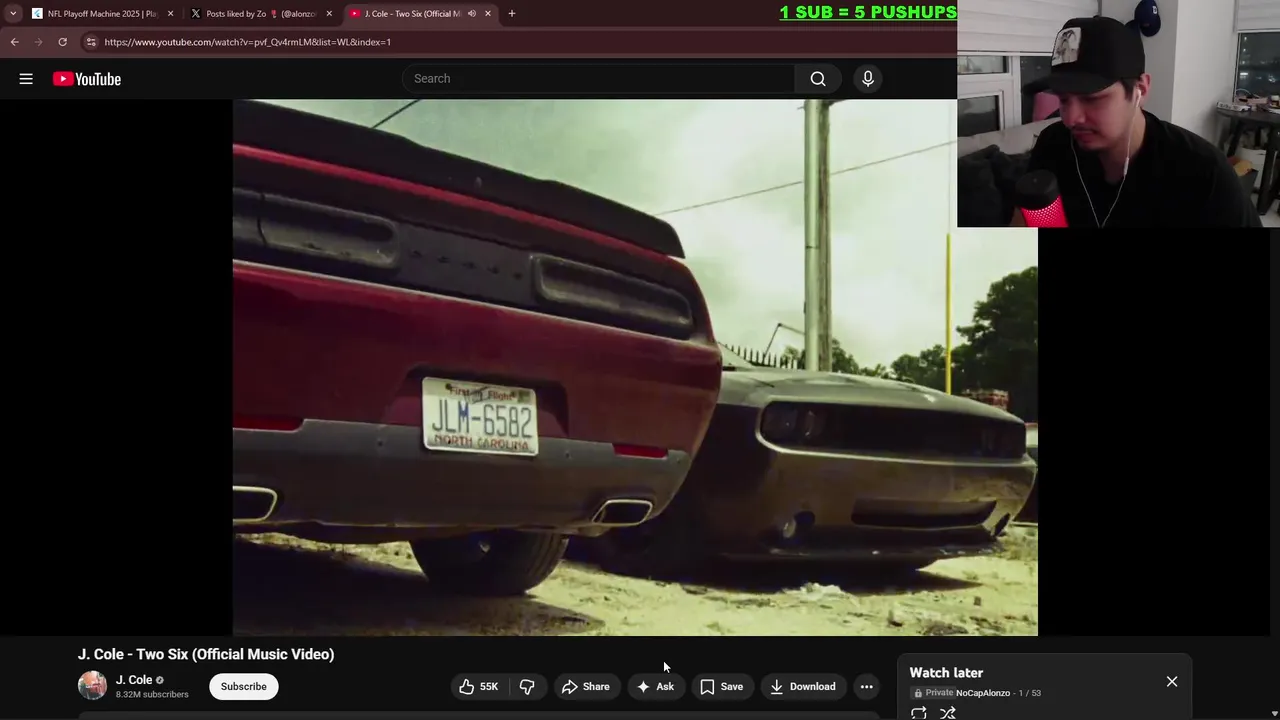Image resolution: width=1280 pixels, height=720 pixels.
Task: Click the video title text
Action: point(206,654)
